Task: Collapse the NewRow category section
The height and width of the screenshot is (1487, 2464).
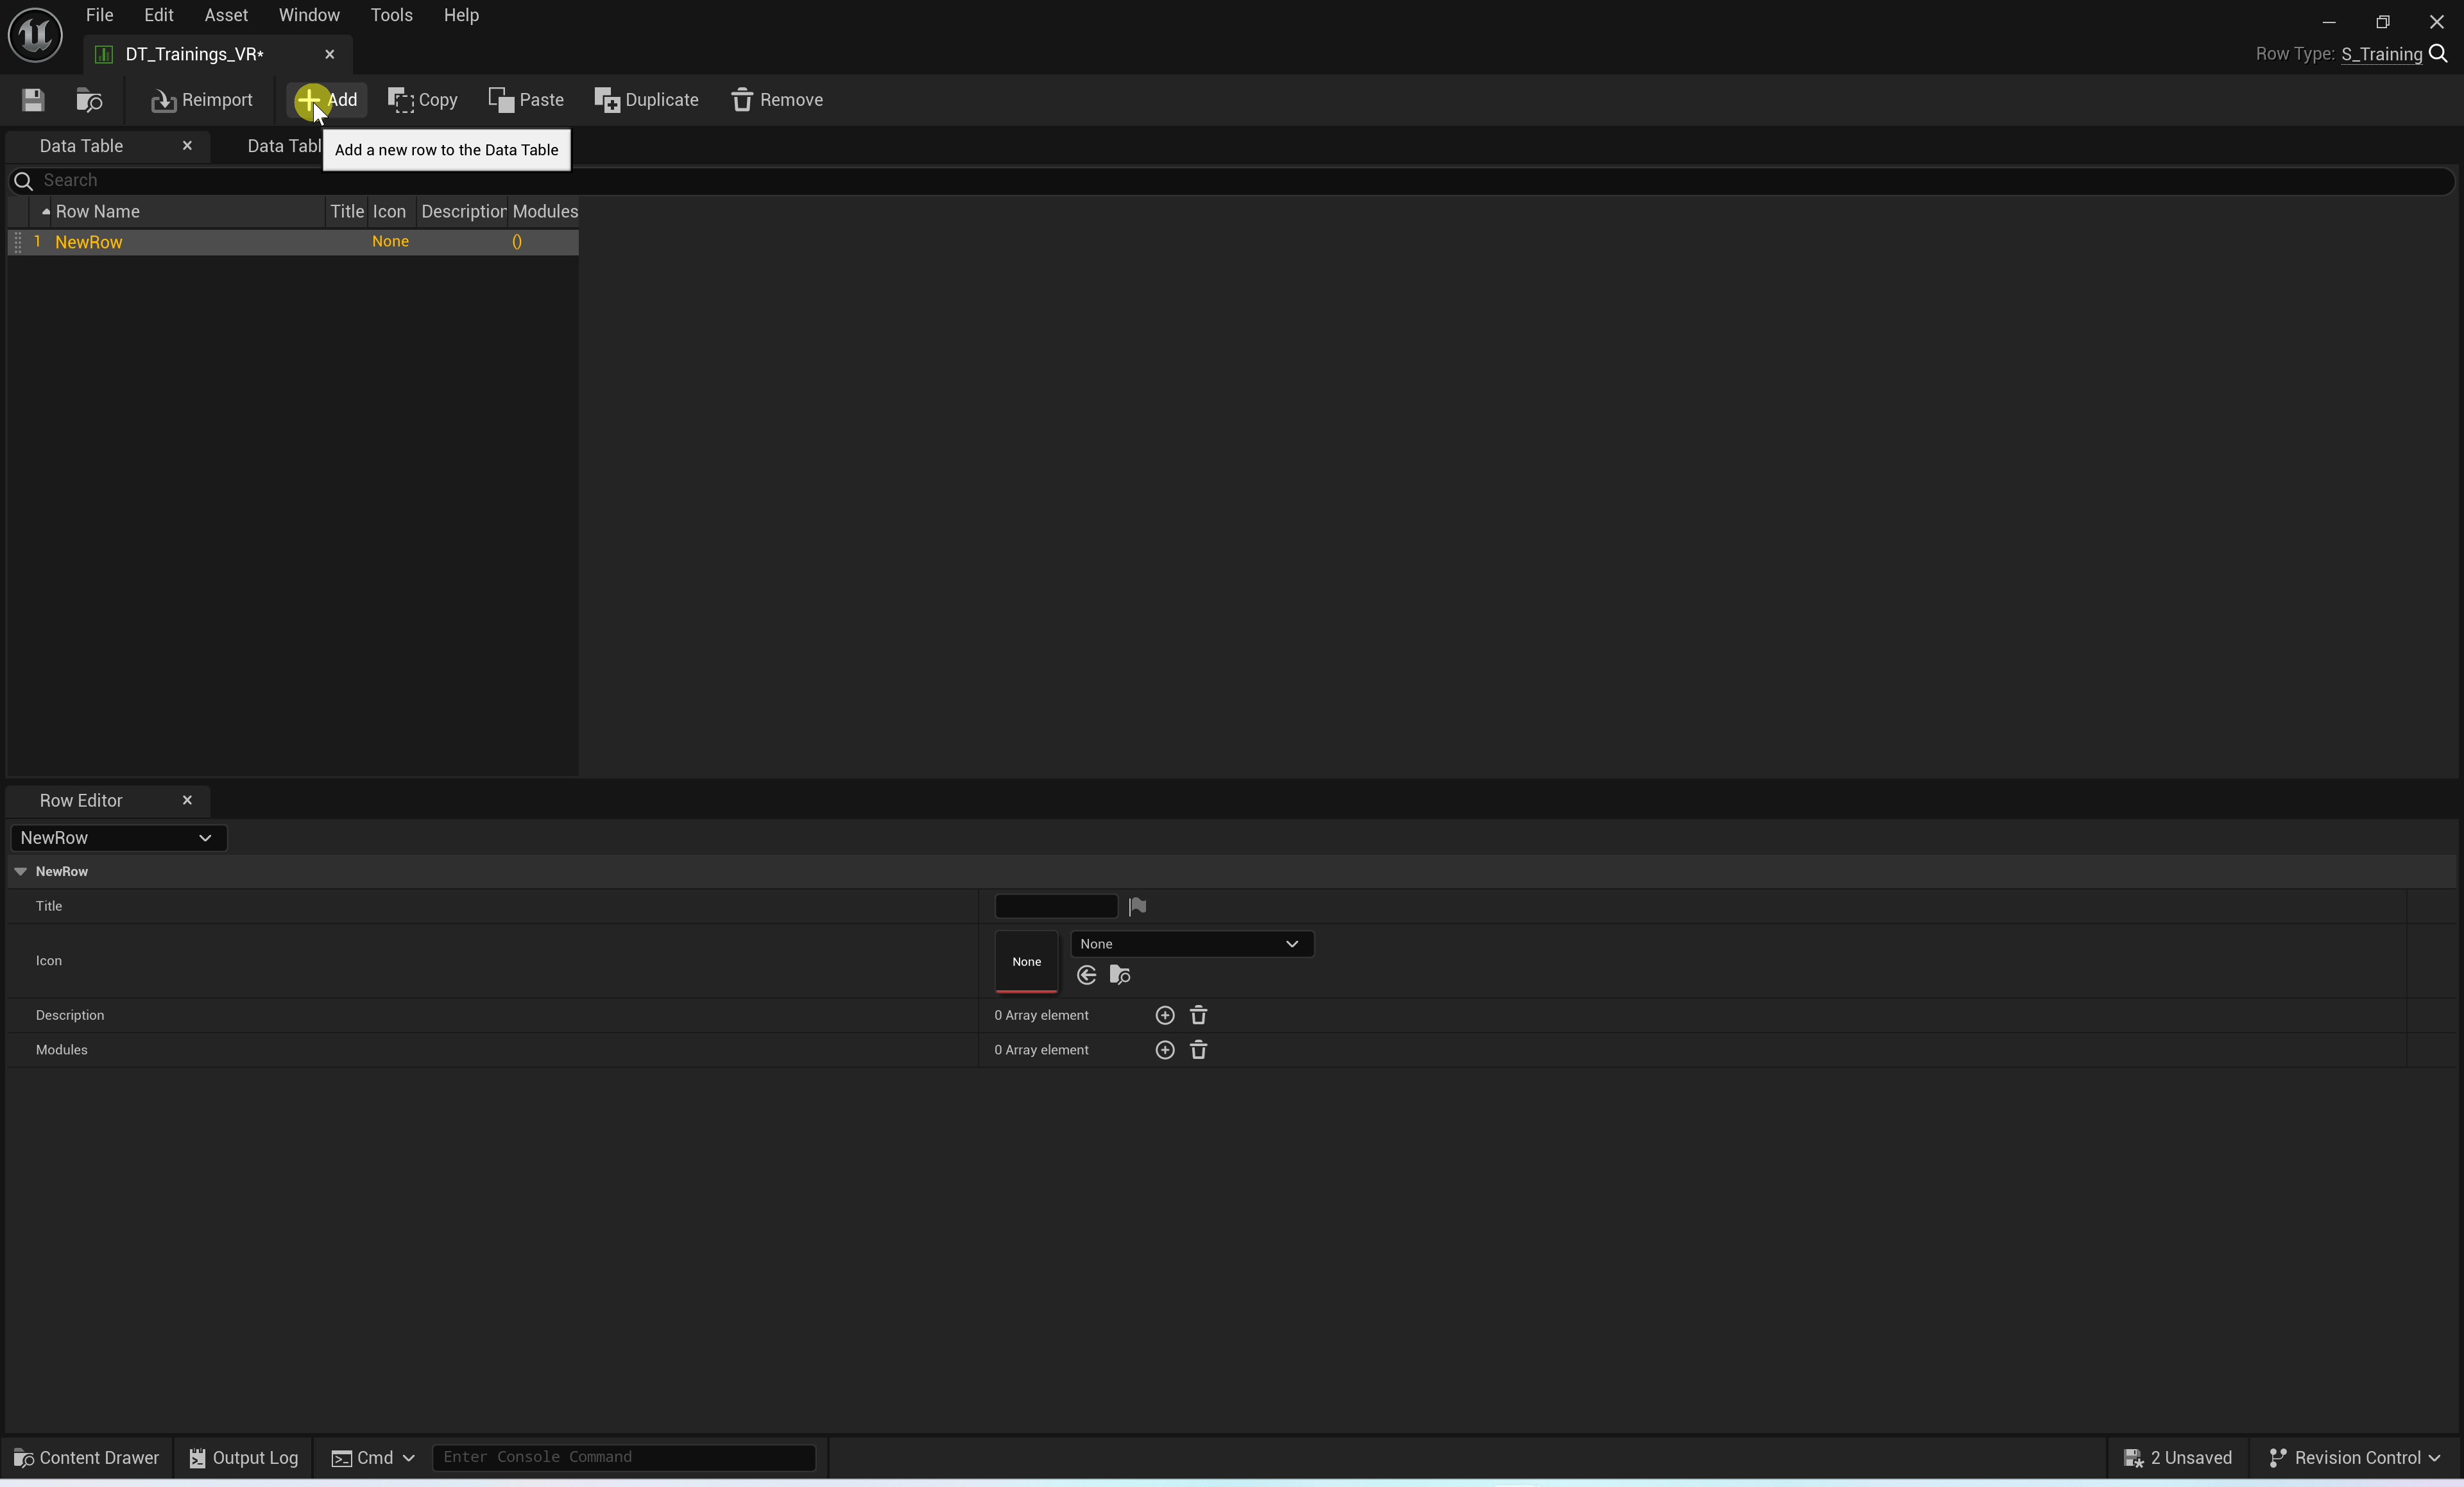Action: (x=20, y=872)
